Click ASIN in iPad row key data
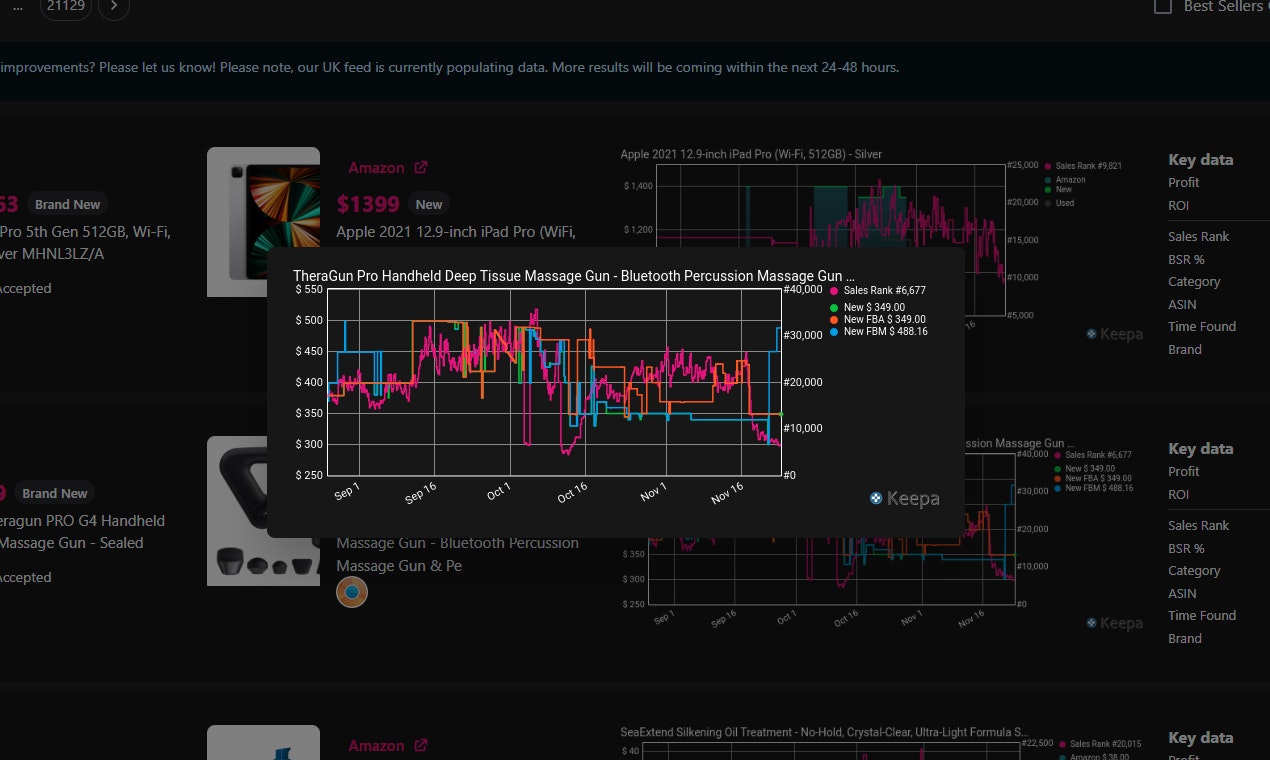1270x760 pixels. pyautogui.click(x=1182, y=304)
